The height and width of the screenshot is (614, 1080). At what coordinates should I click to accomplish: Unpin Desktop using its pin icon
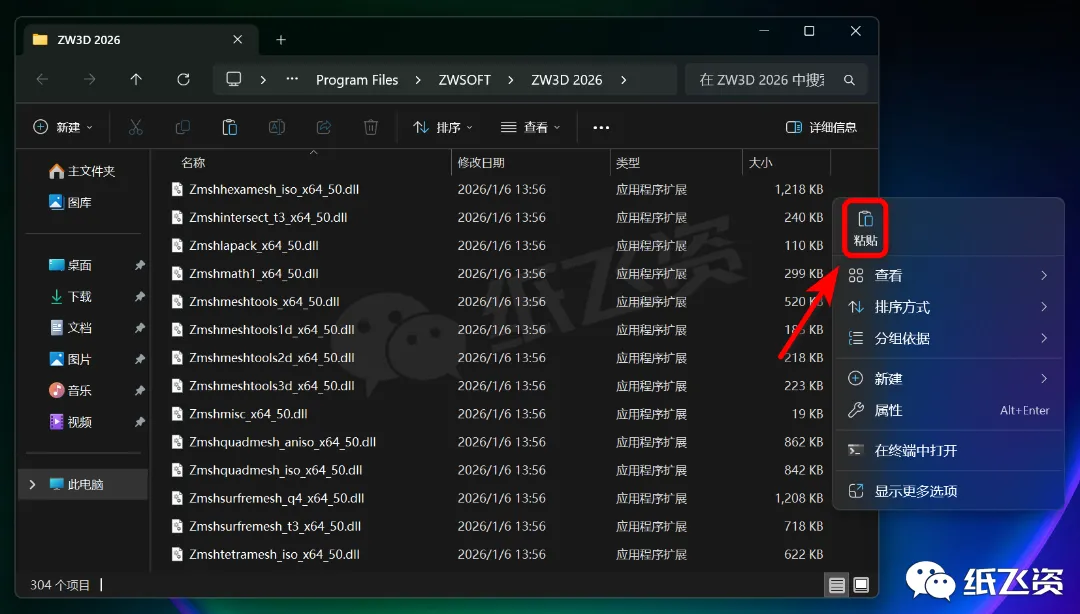click(x=140, y=265)
